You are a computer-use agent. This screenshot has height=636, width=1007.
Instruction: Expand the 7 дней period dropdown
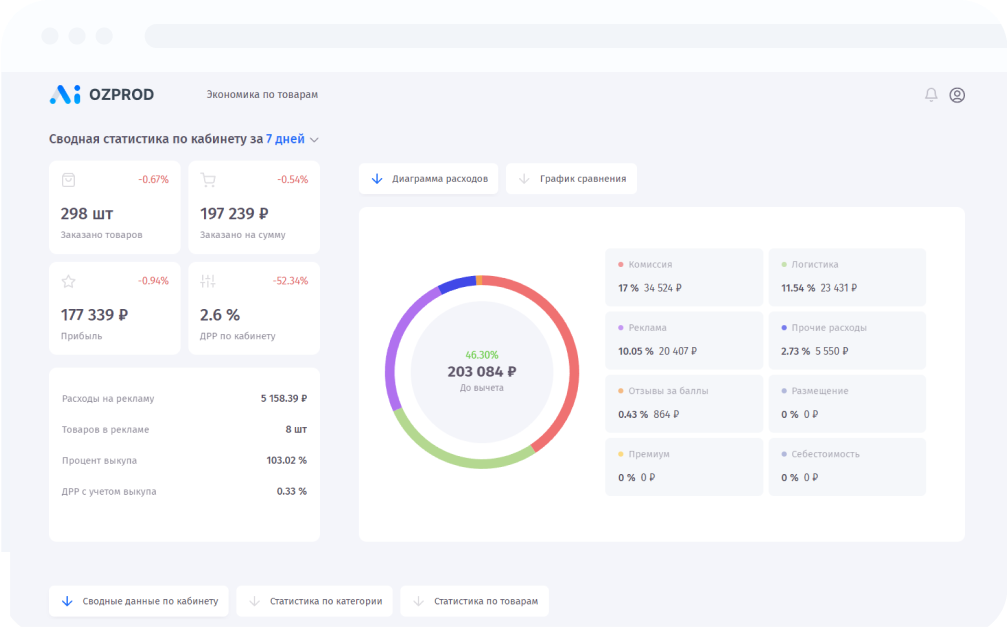tap(285, 140)
